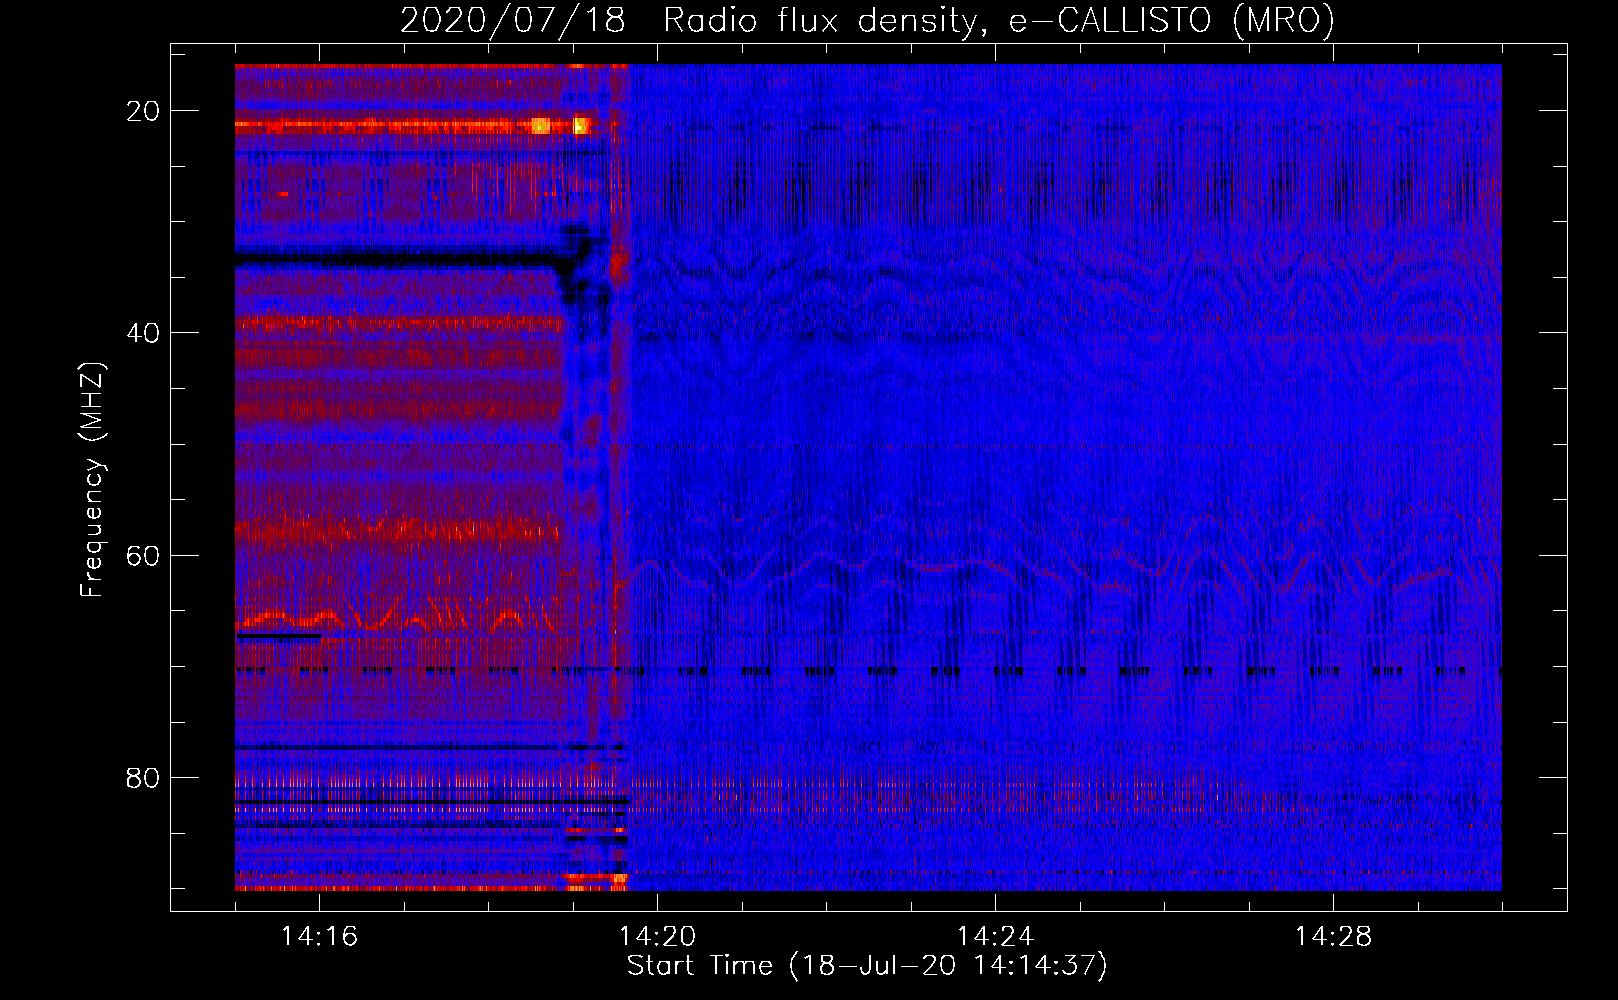The width and height of the screenshot is (1618, 1000).
Task: Click the dashed black line near 70 MHz
Action: click(x=868, y=671)
